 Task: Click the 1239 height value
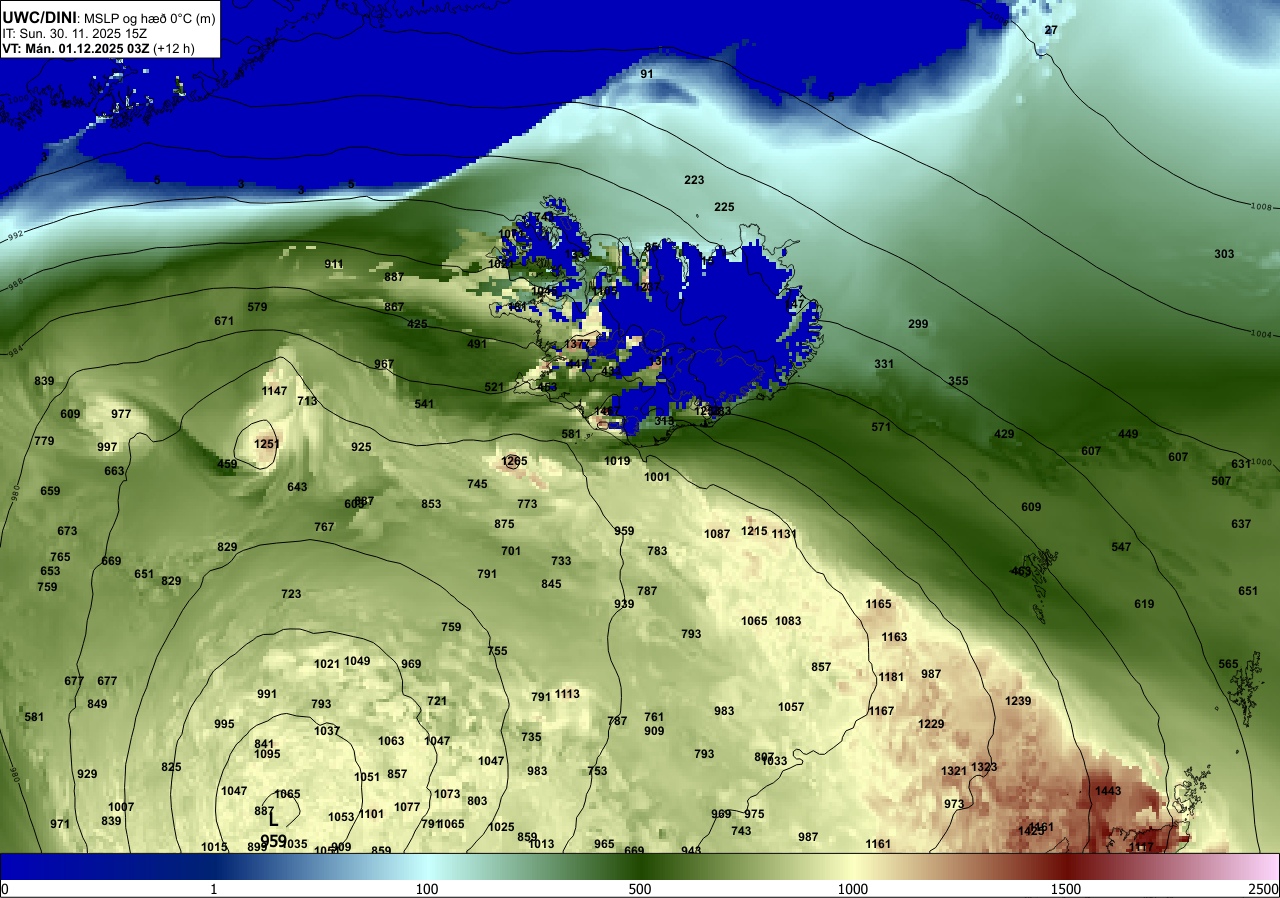(1018, 701)
